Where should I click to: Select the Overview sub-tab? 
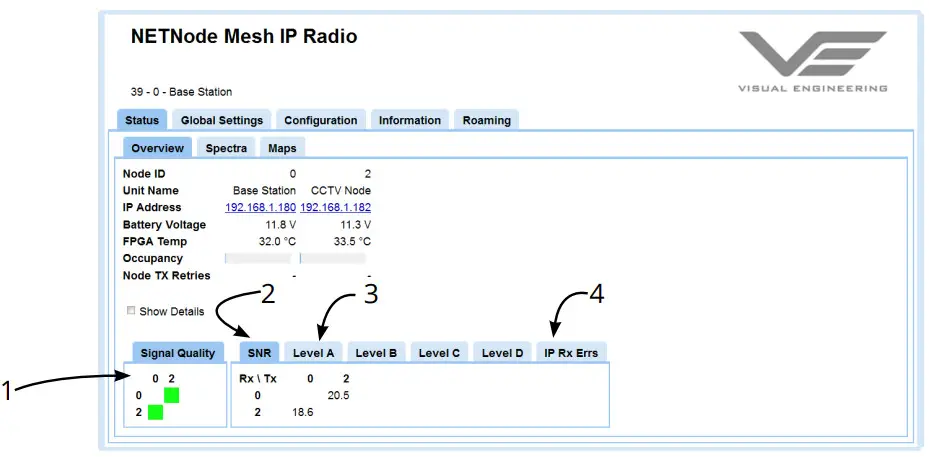click(158, 148)
